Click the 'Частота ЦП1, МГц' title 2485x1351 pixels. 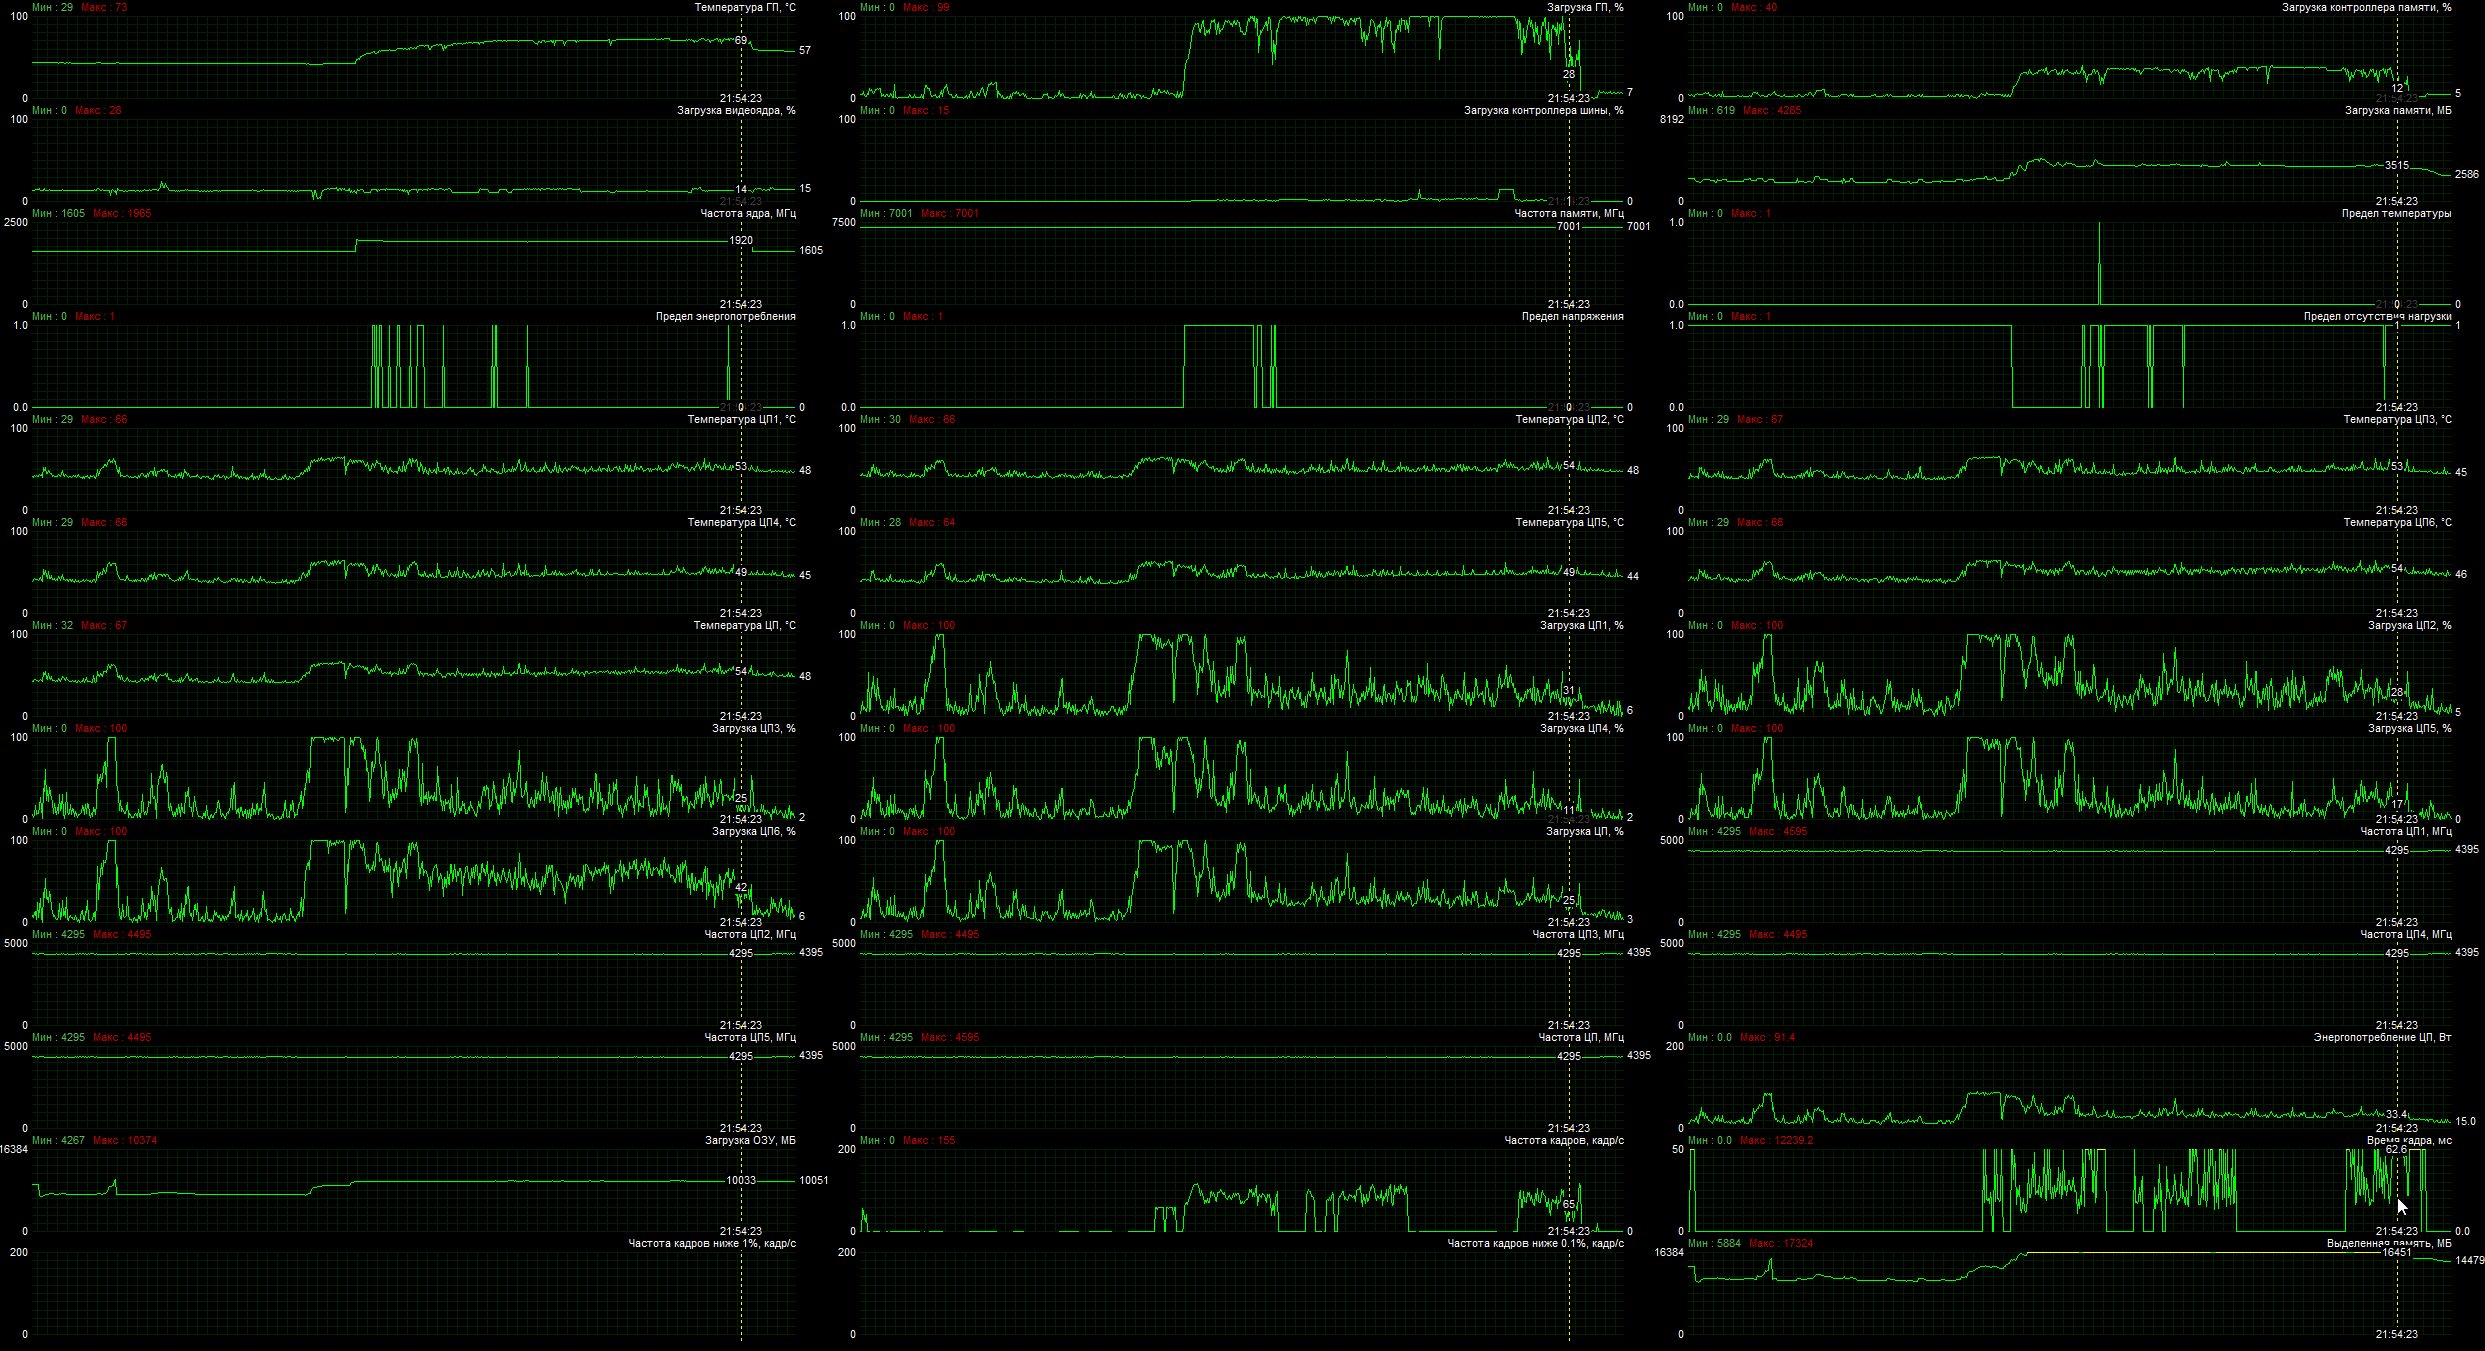click(2406, 831)
